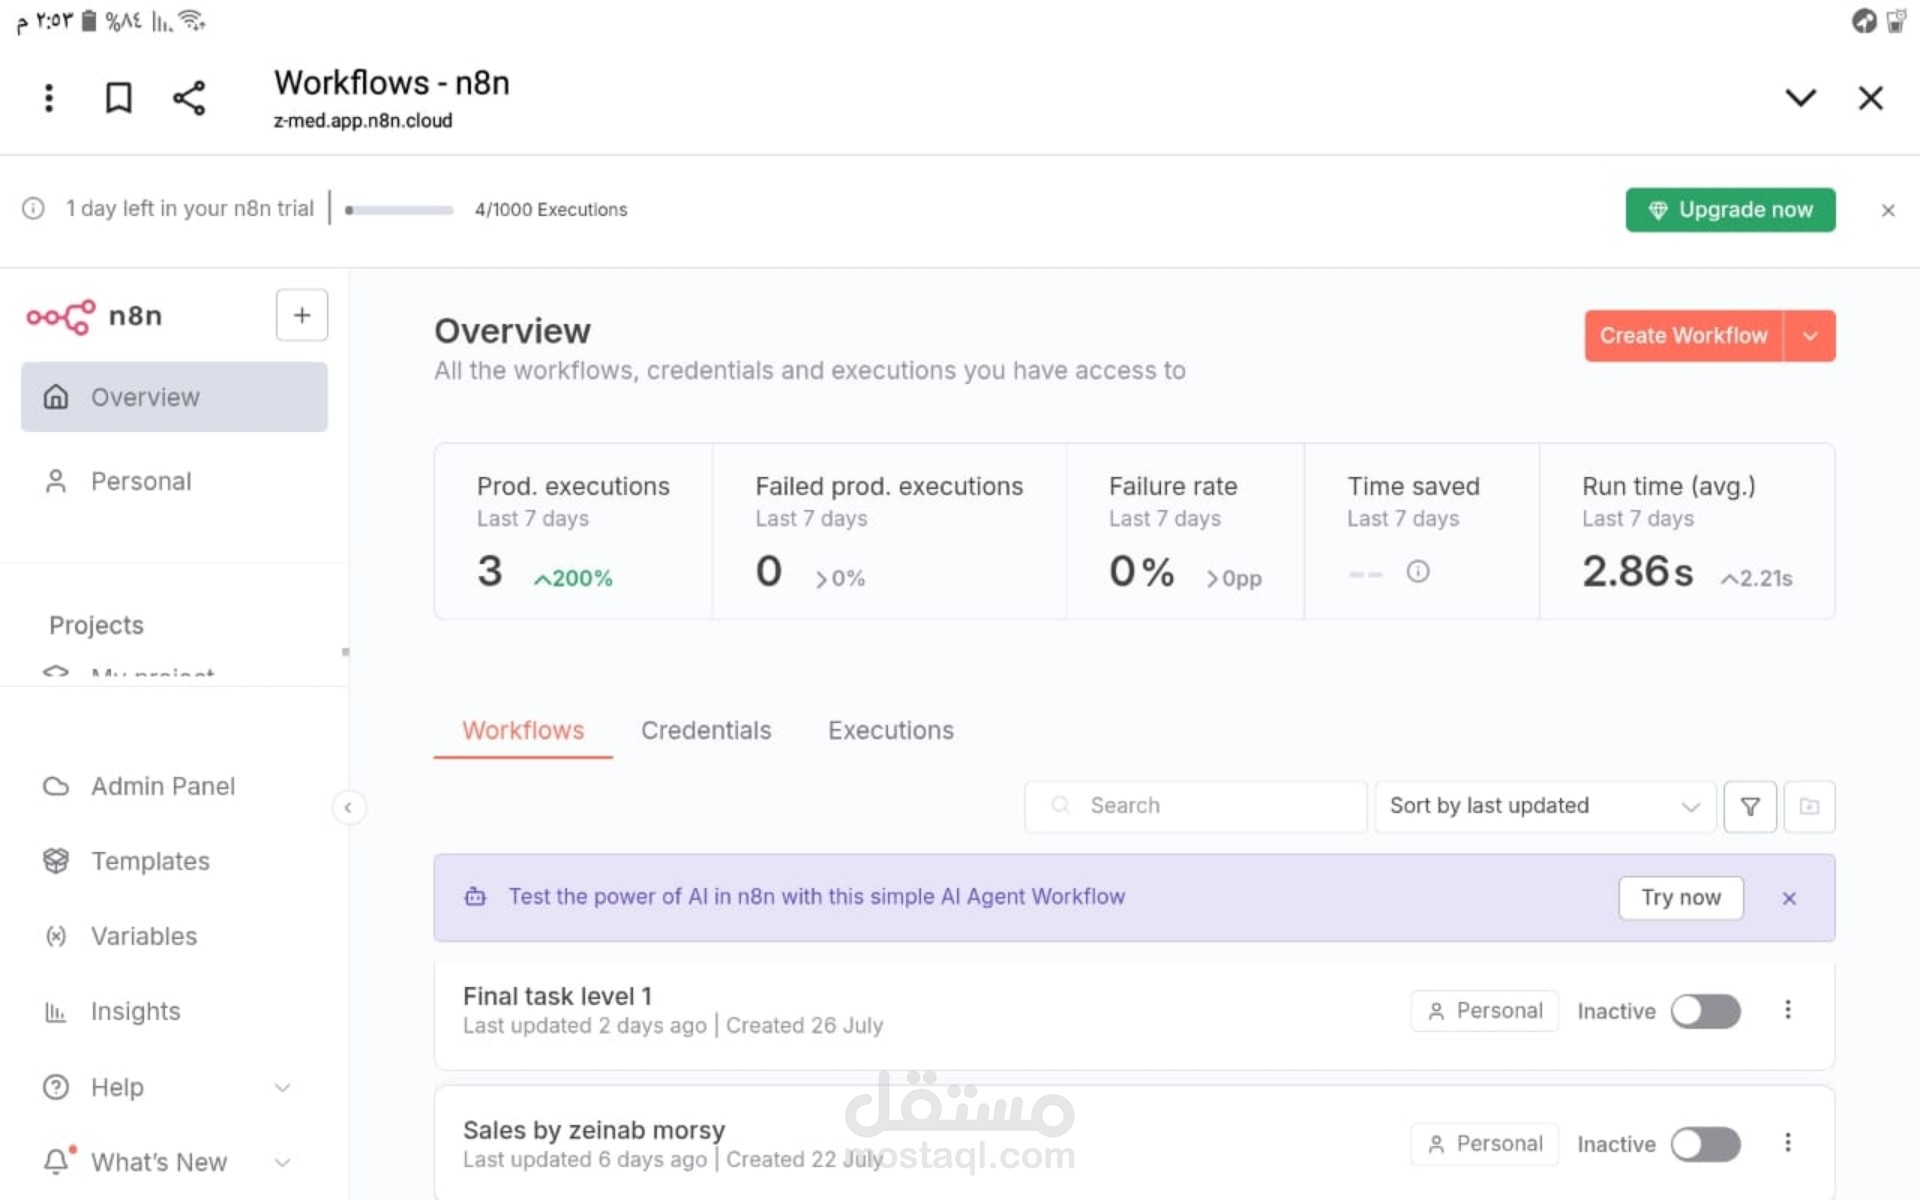Click the Templates box icon
This screenshot has width=1920, height=1200.
56,861
